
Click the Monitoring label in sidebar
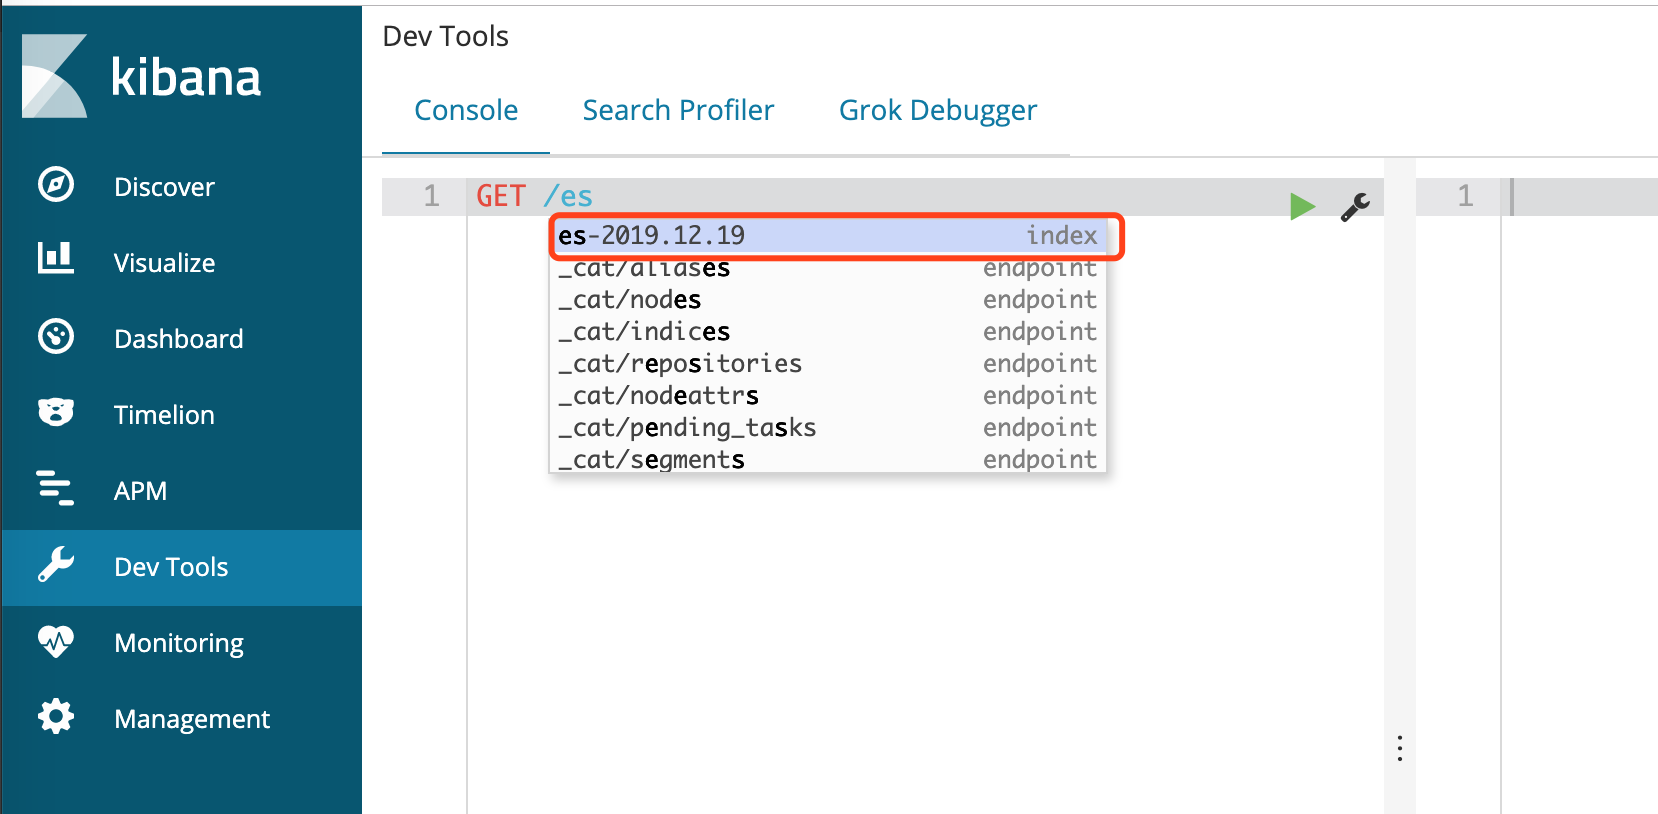pos(179,643)
